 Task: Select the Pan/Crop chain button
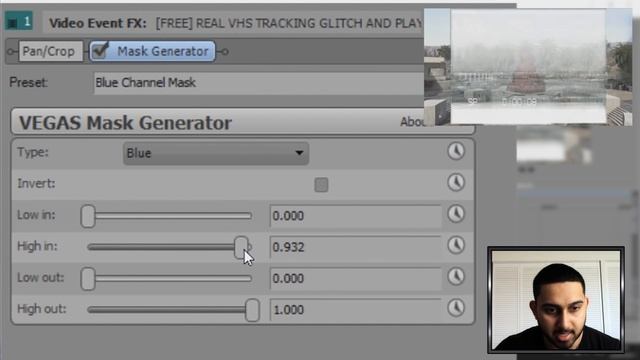pyautogui.click(x=51, y=51)
